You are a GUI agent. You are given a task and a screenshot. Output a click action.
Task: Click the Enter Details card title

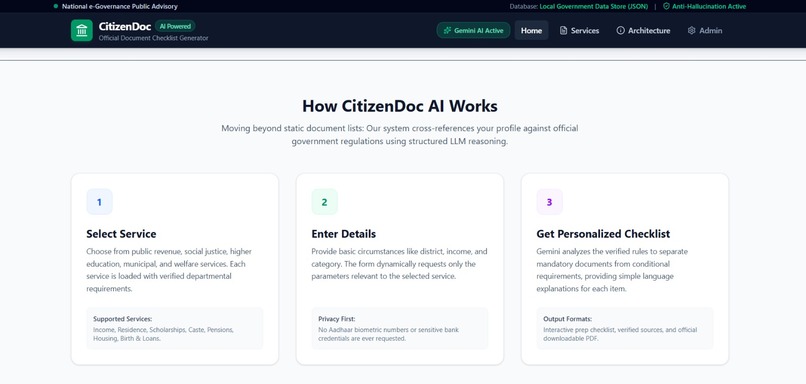point(344,234)
